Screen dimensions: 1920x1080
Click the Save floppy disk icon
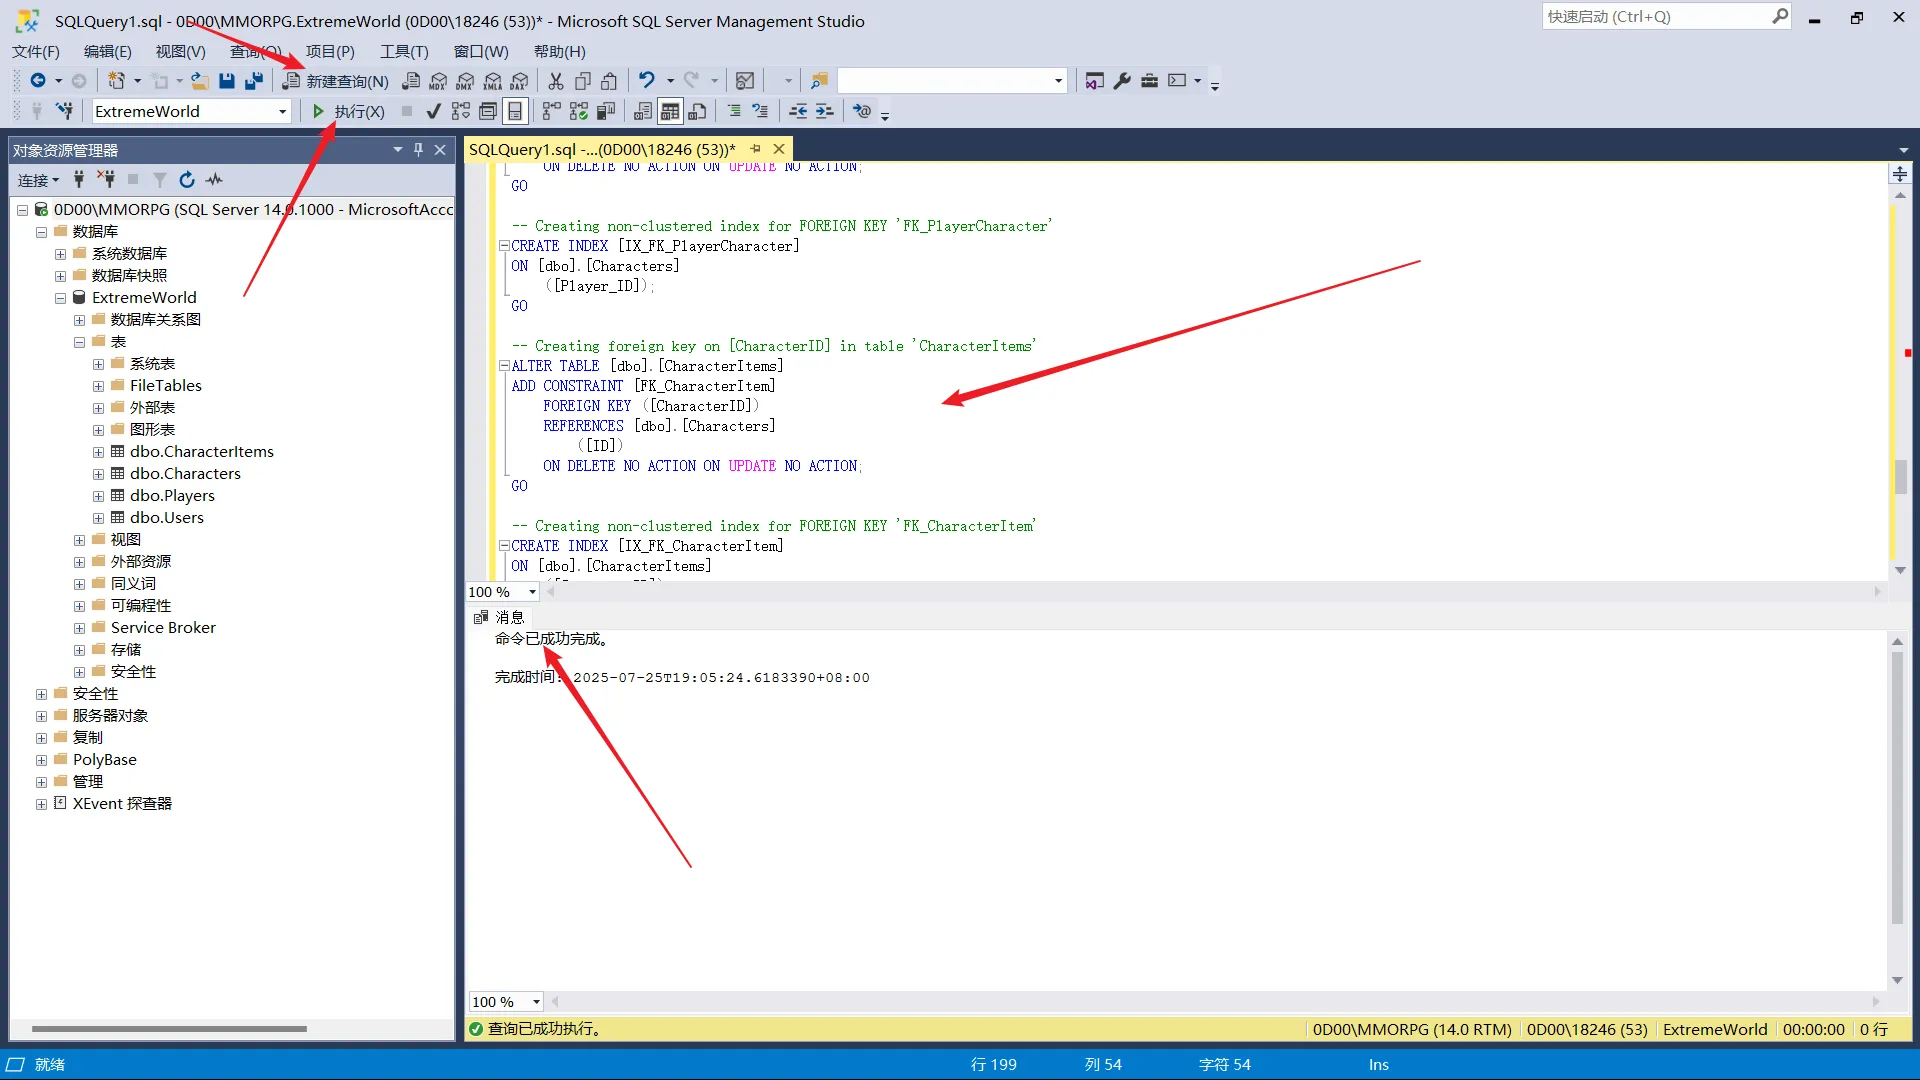(x=227, y=81)
